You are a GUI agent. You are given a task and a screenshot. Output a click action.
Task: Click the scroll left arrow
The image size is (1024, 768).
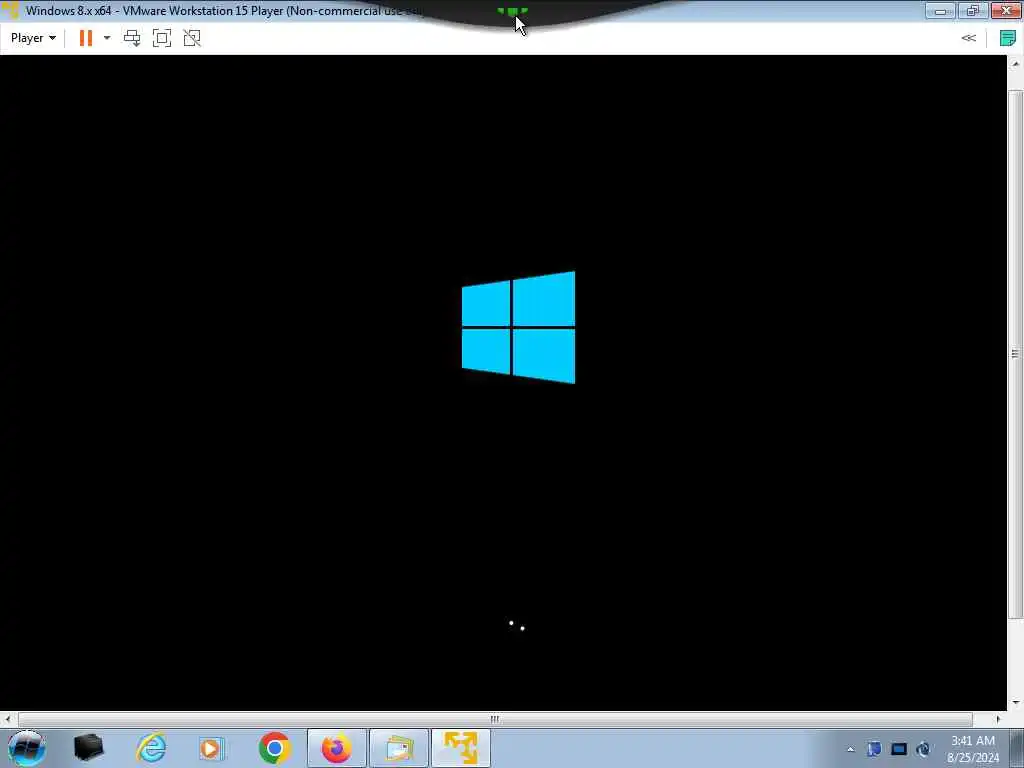point(7,719)
